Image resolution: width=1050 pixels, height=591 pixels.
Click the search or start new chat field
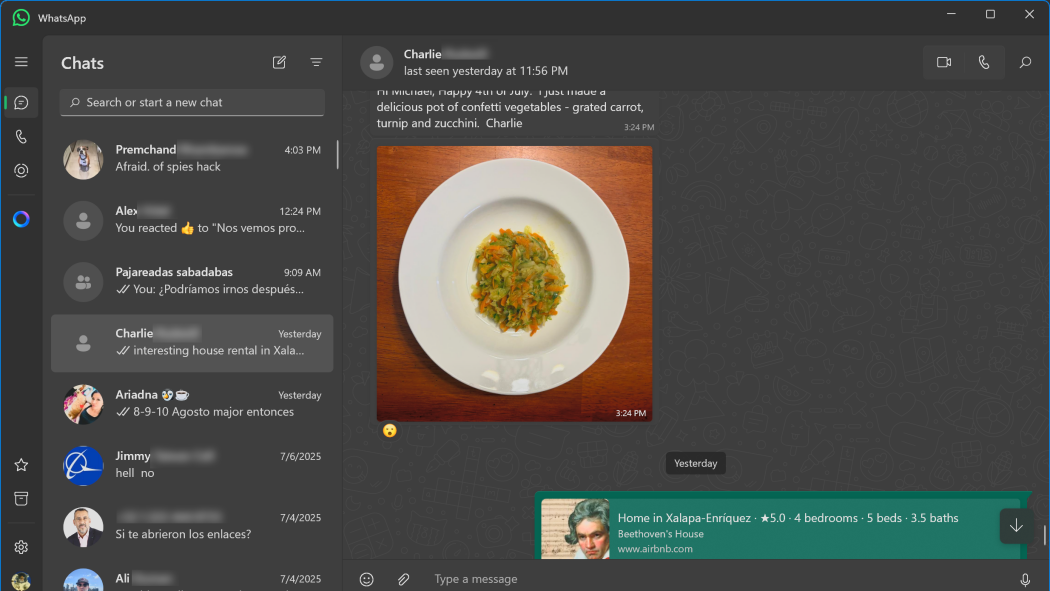tap(192, 103)
